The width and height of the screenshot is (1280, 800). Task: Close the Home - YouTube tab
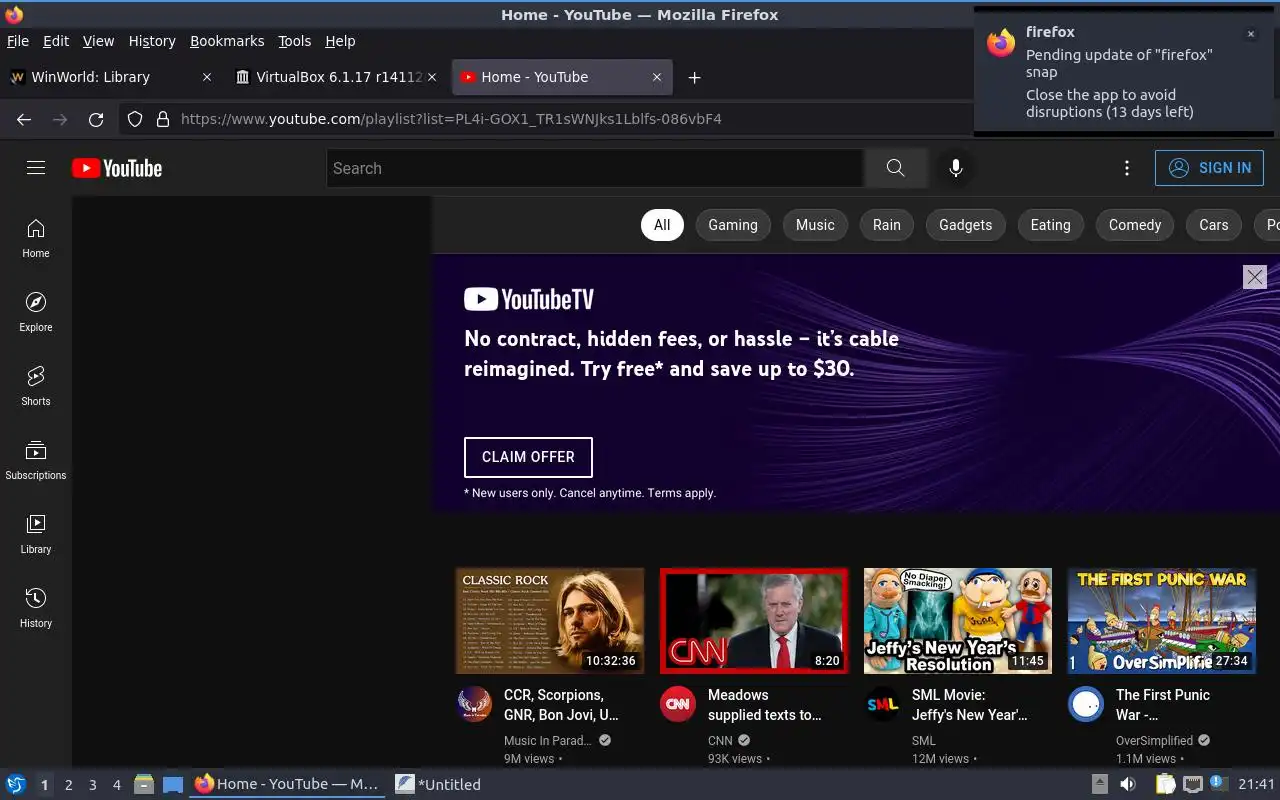pos(657,77)
